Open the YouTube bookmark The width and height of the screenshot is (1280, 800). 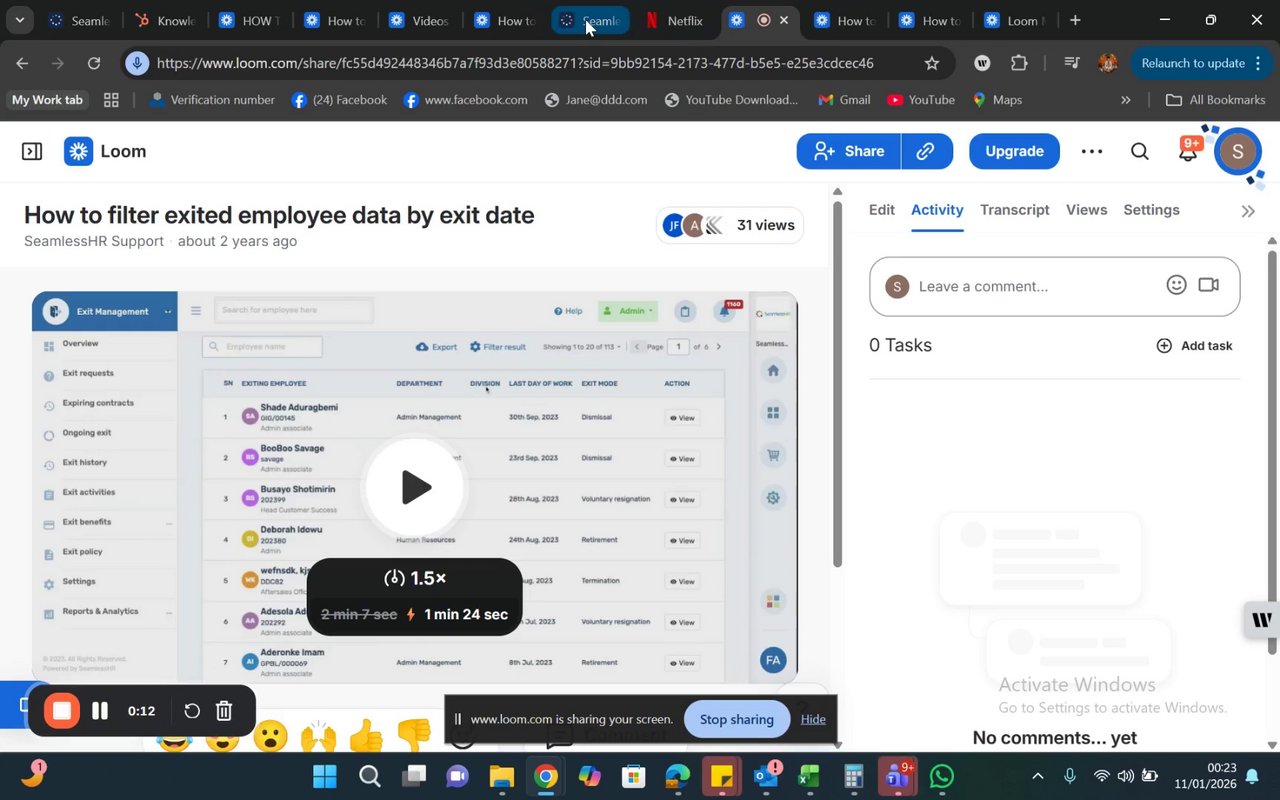point(921,100)
